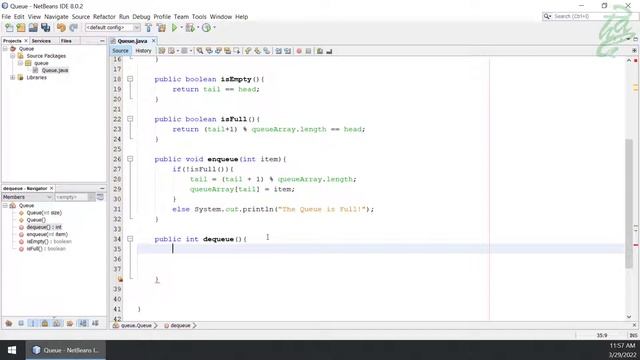This screenshot has height=360, width=640.
Task: Toggle Show Static Members in Navigator
Action: [33, 324]
